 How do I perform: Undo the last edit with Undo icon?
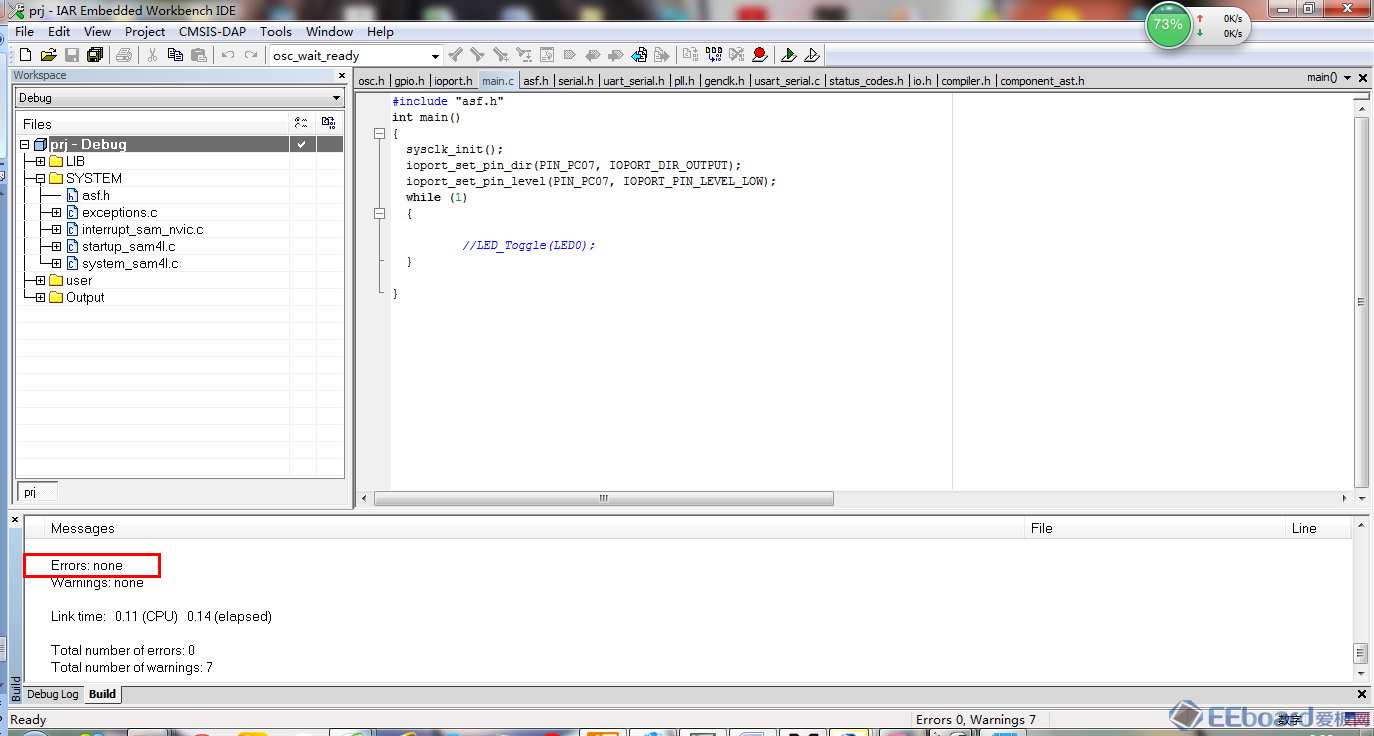pyautogui.click(x=228, y=55)
